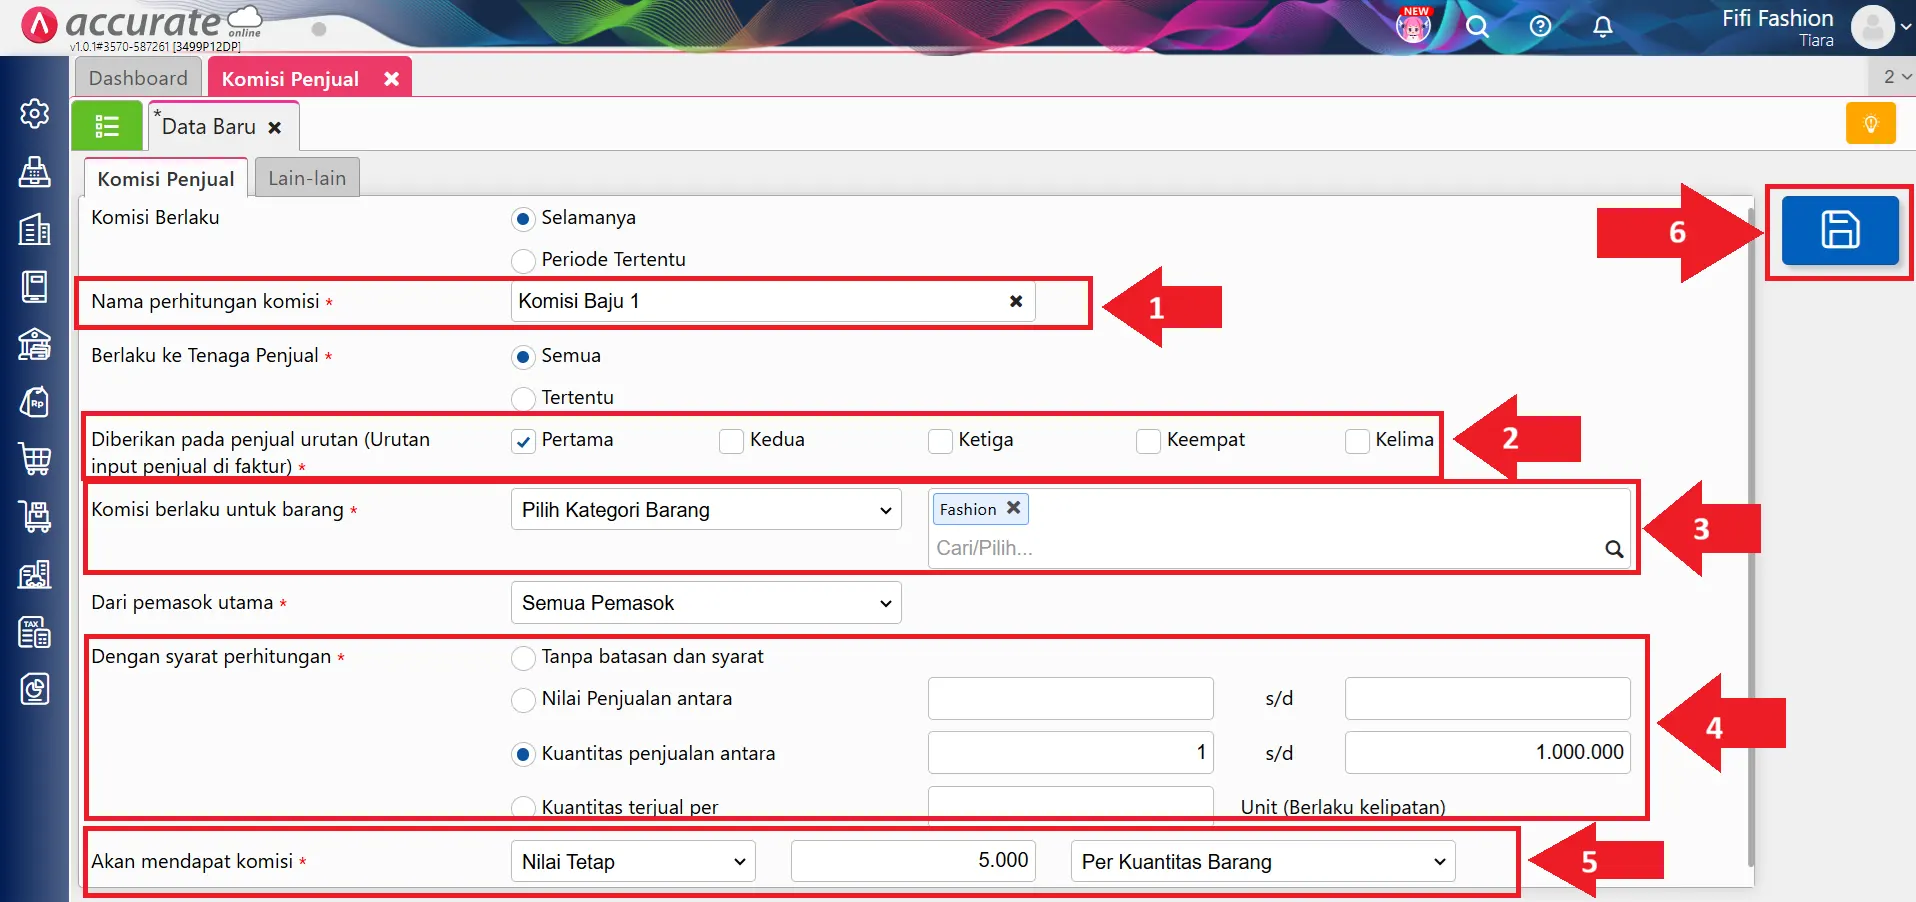This screenshot has height=902, width=1916.
Task: Select the Periode Tertentu radio option
Action: 523,261
